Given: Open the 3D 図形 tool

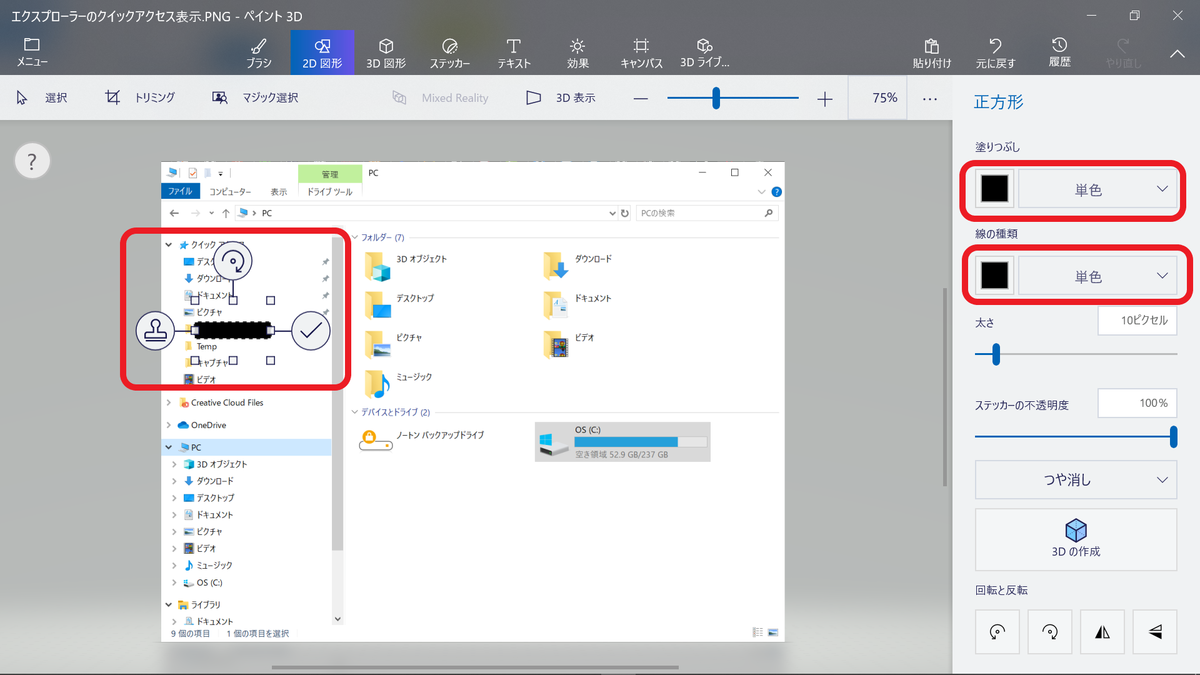Looking at the screenshot, I should coord(386,52).
